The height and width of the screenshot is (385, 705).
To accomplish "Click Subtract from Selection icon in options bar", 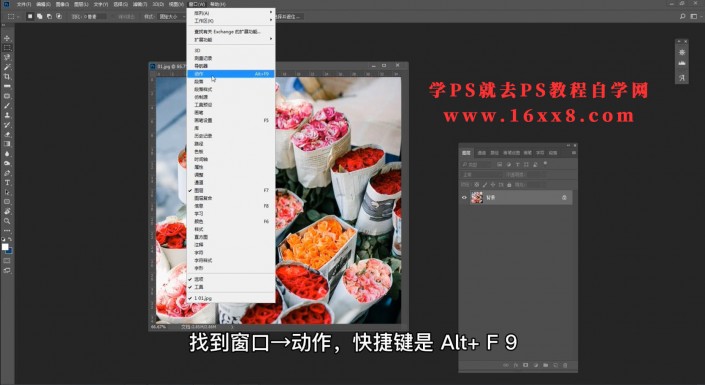I will click(x=49, y=16).
